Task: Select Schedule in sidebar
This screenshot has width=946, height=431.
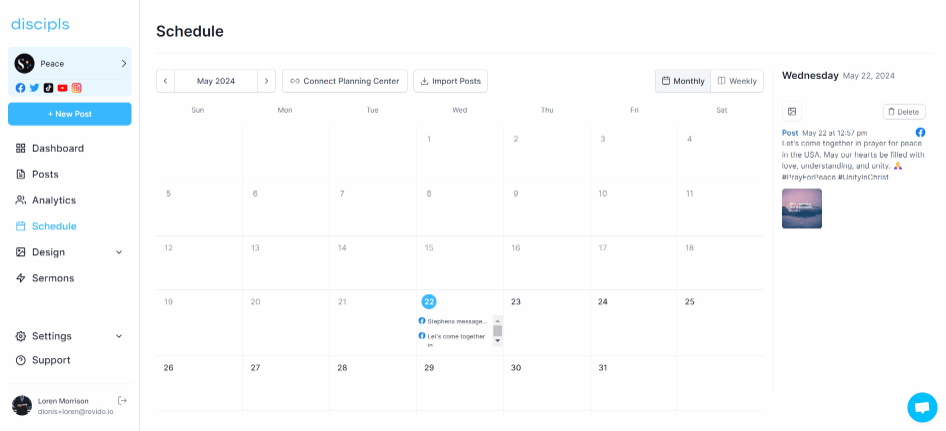Action: coord(54,226)
